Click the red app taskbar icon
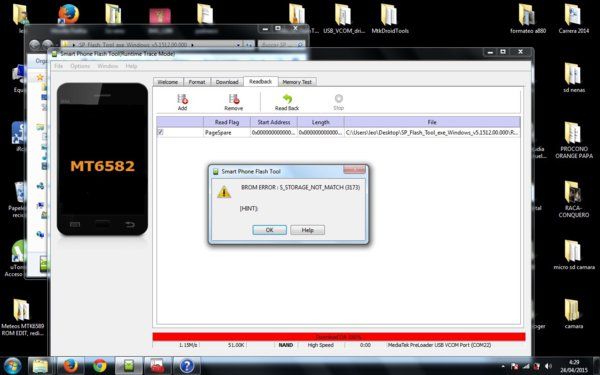This screenshot has width=600, height=375. (x=157, y=366)
